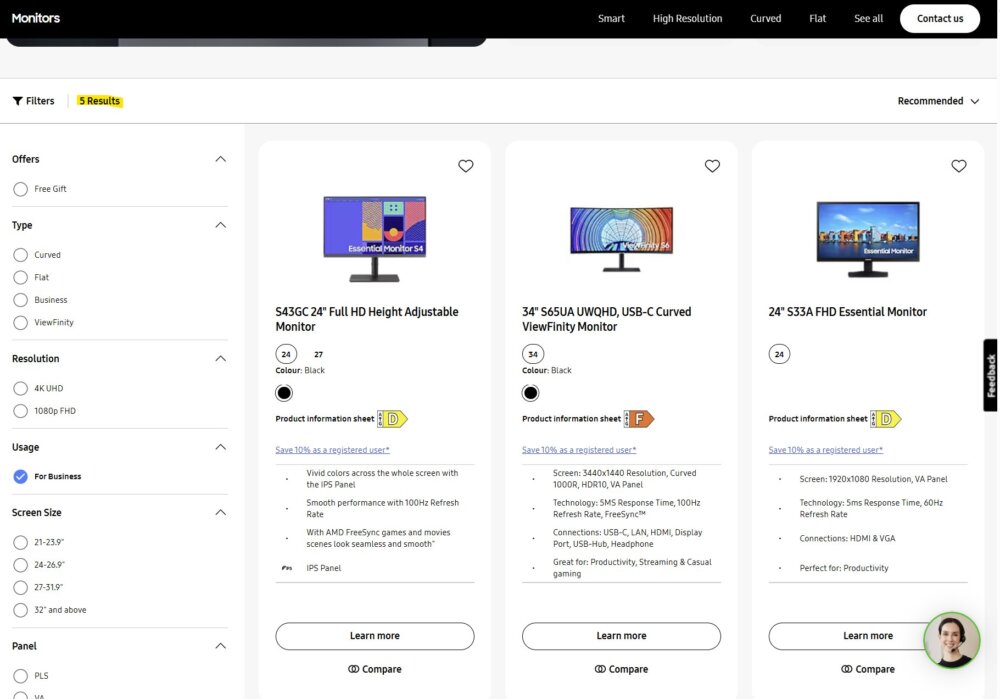
Task: Click the 34" S65UA curved monitor image
Action: coord(621,239)
